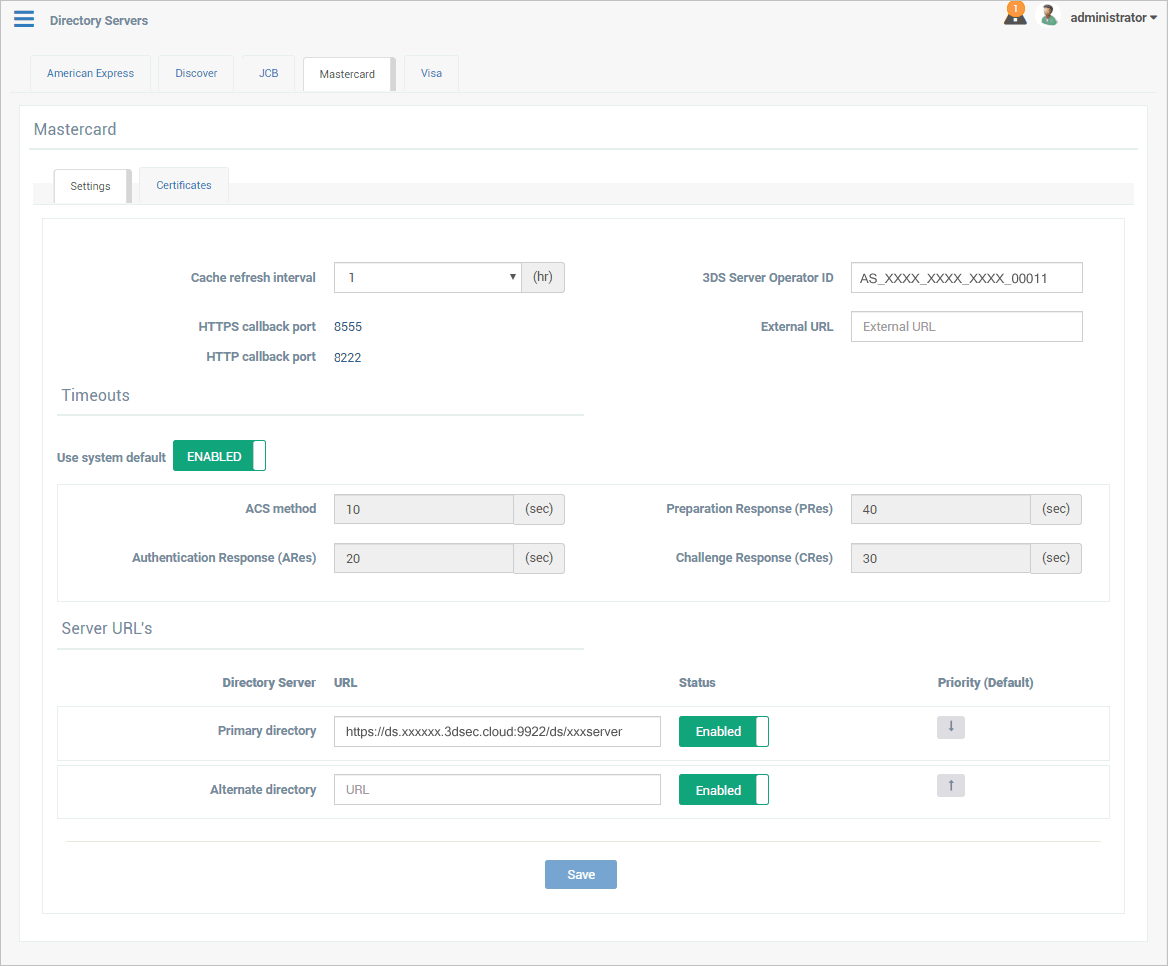Click the administrator user avatar icon

(x=1049, y=16)
